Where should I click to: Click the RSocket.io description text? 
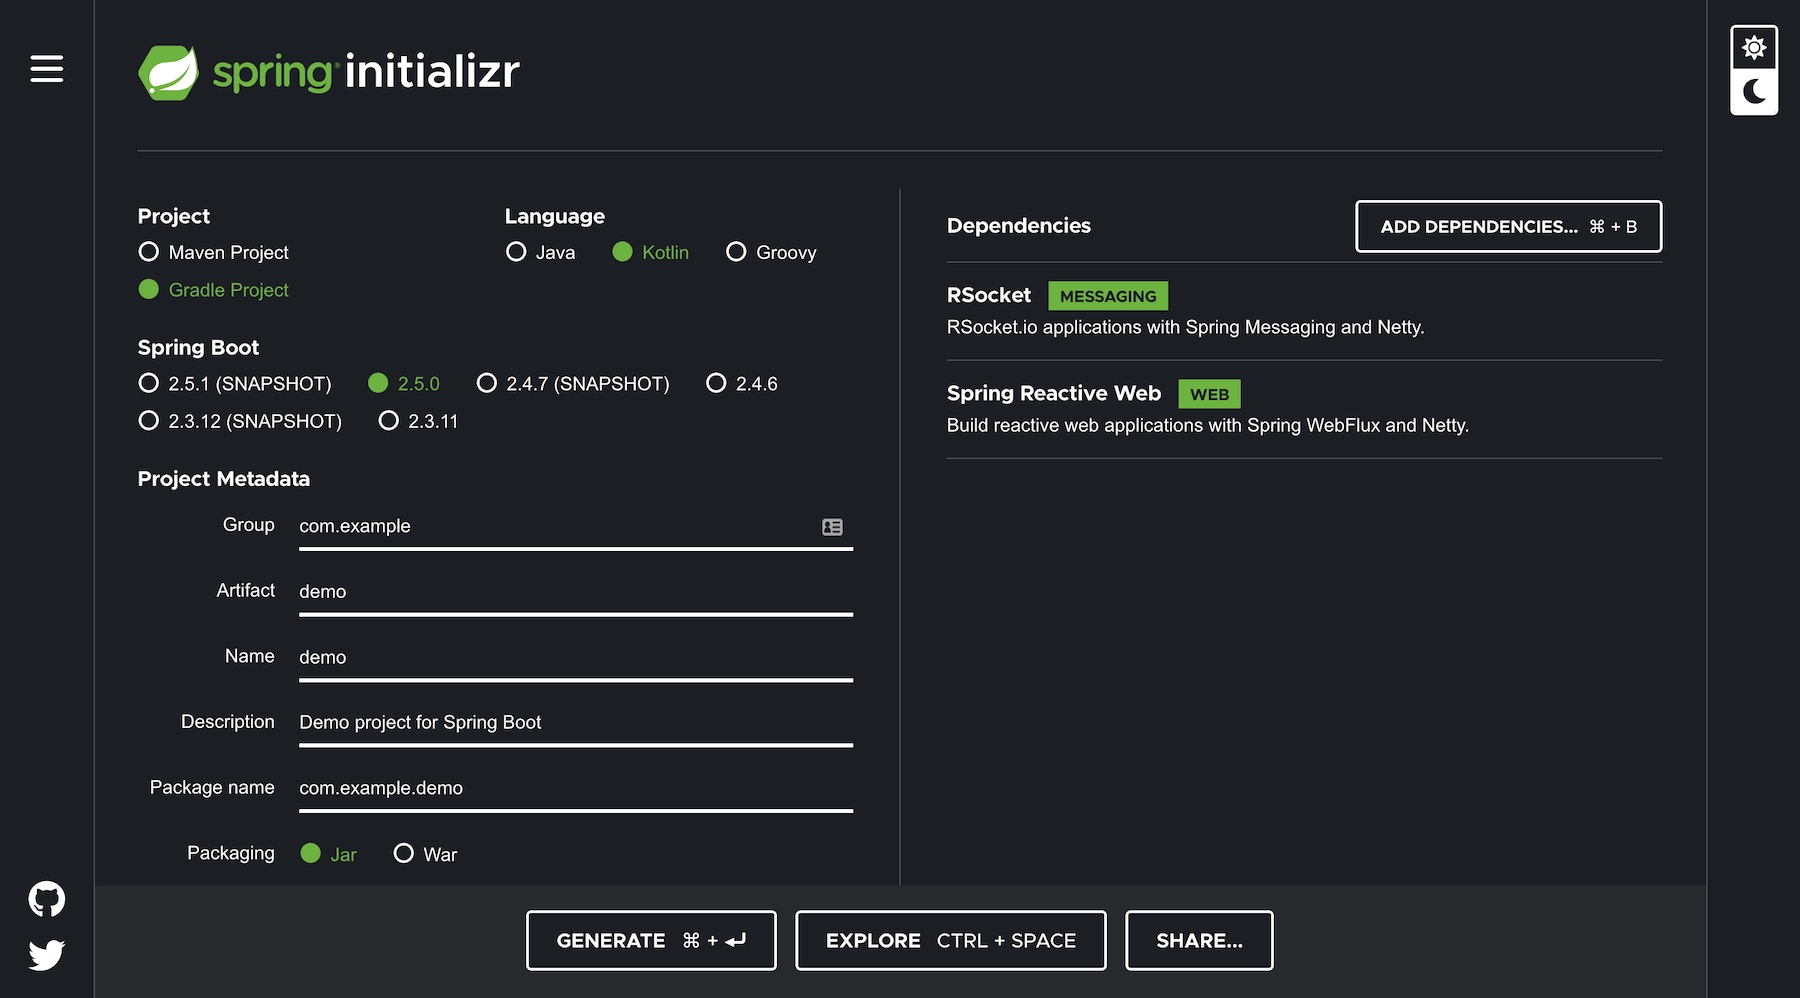(x=1186, y=327)
